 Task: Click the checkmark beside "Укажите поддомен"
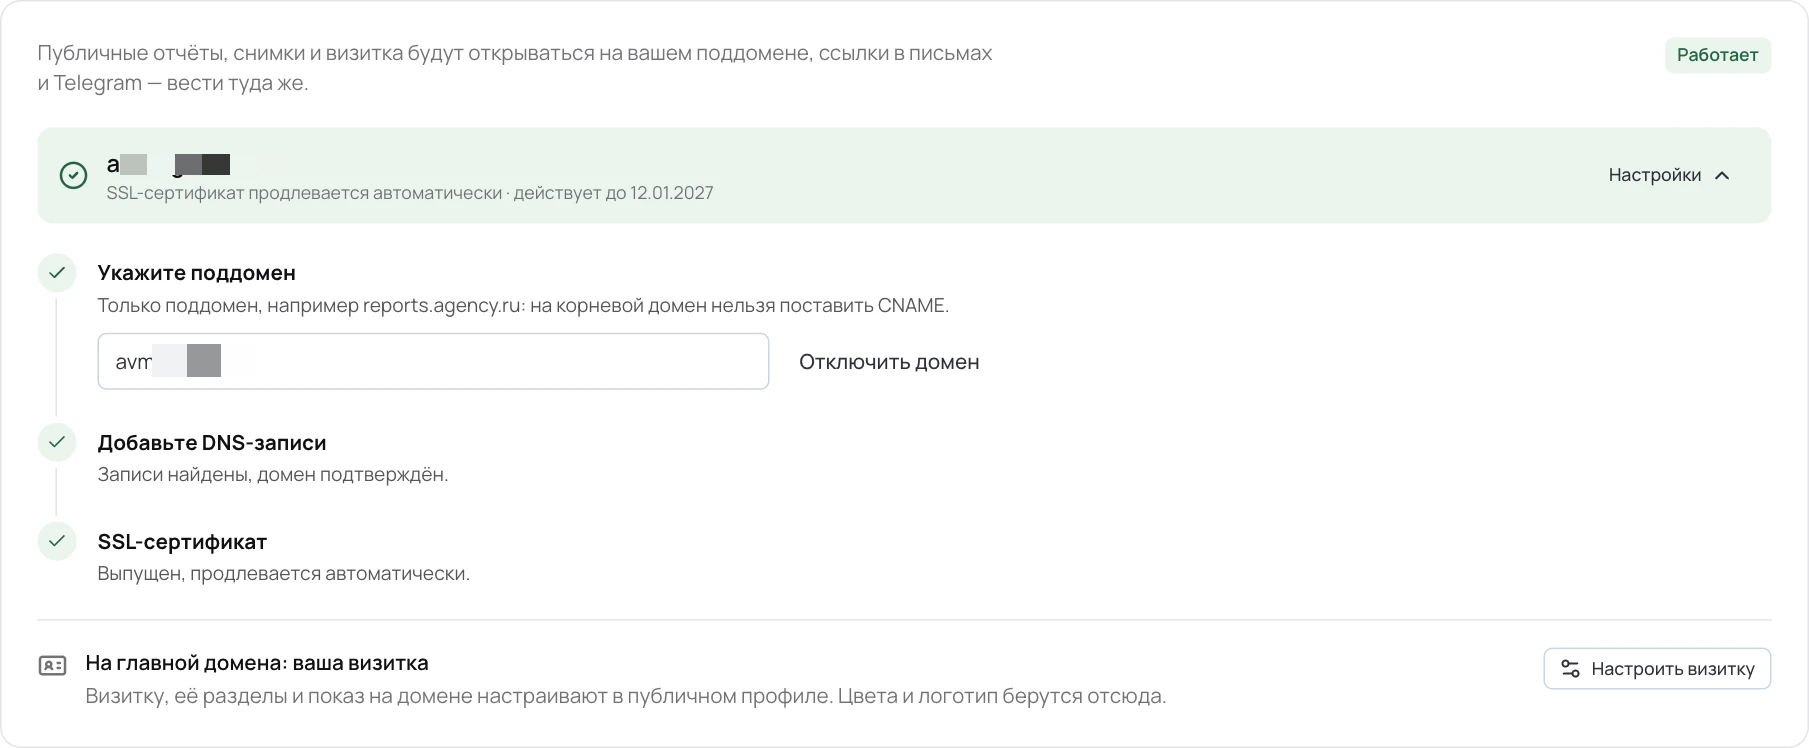coord(57,273)
